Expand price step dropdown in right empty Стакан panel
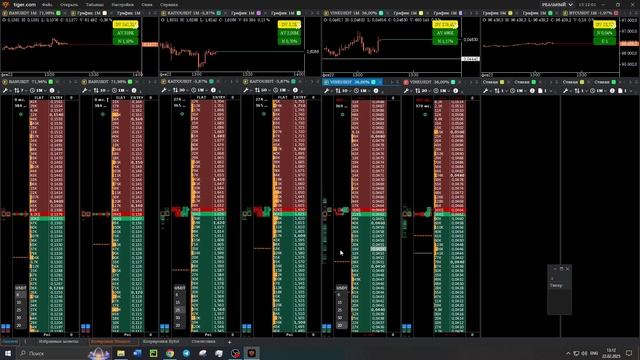 click(x=581, y=90)
